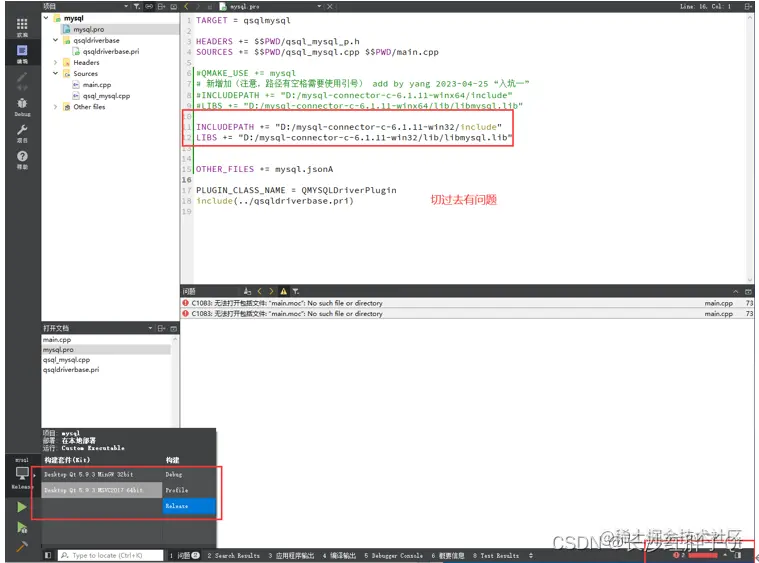
Task: Open the Compile Output tab
Action: (x=339, y=555)
